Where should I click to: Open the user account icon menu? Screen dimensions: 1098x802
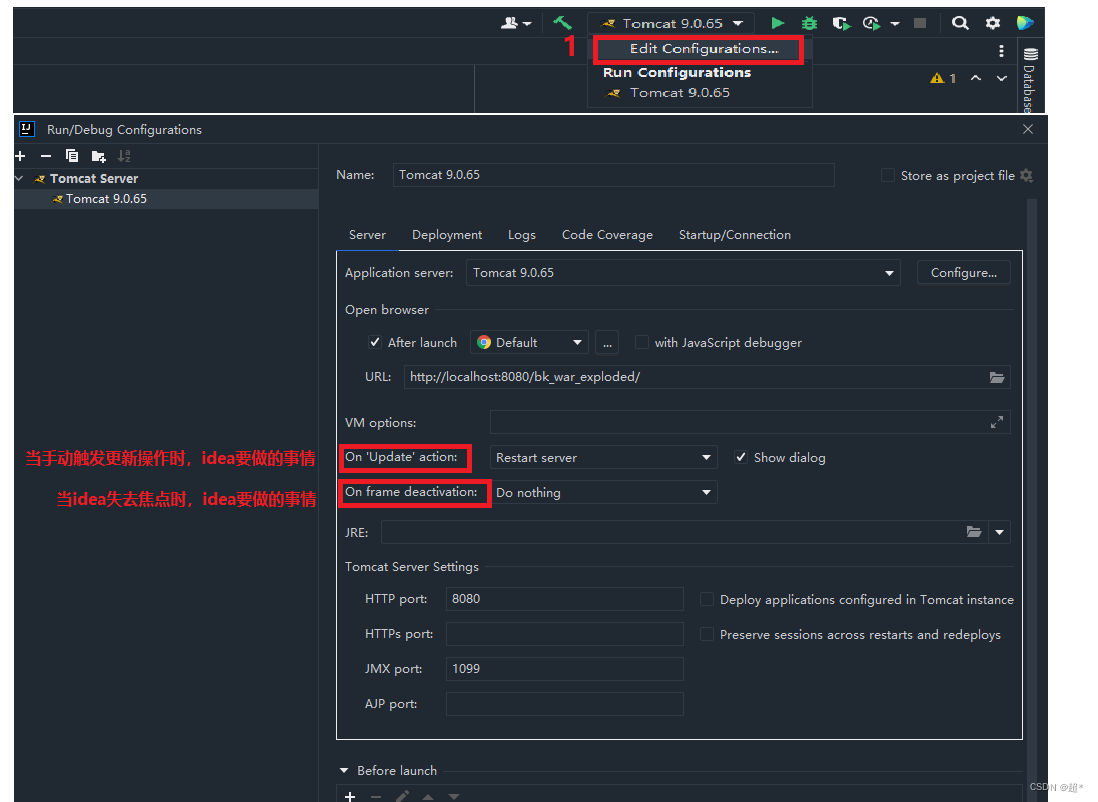(516, 23)
